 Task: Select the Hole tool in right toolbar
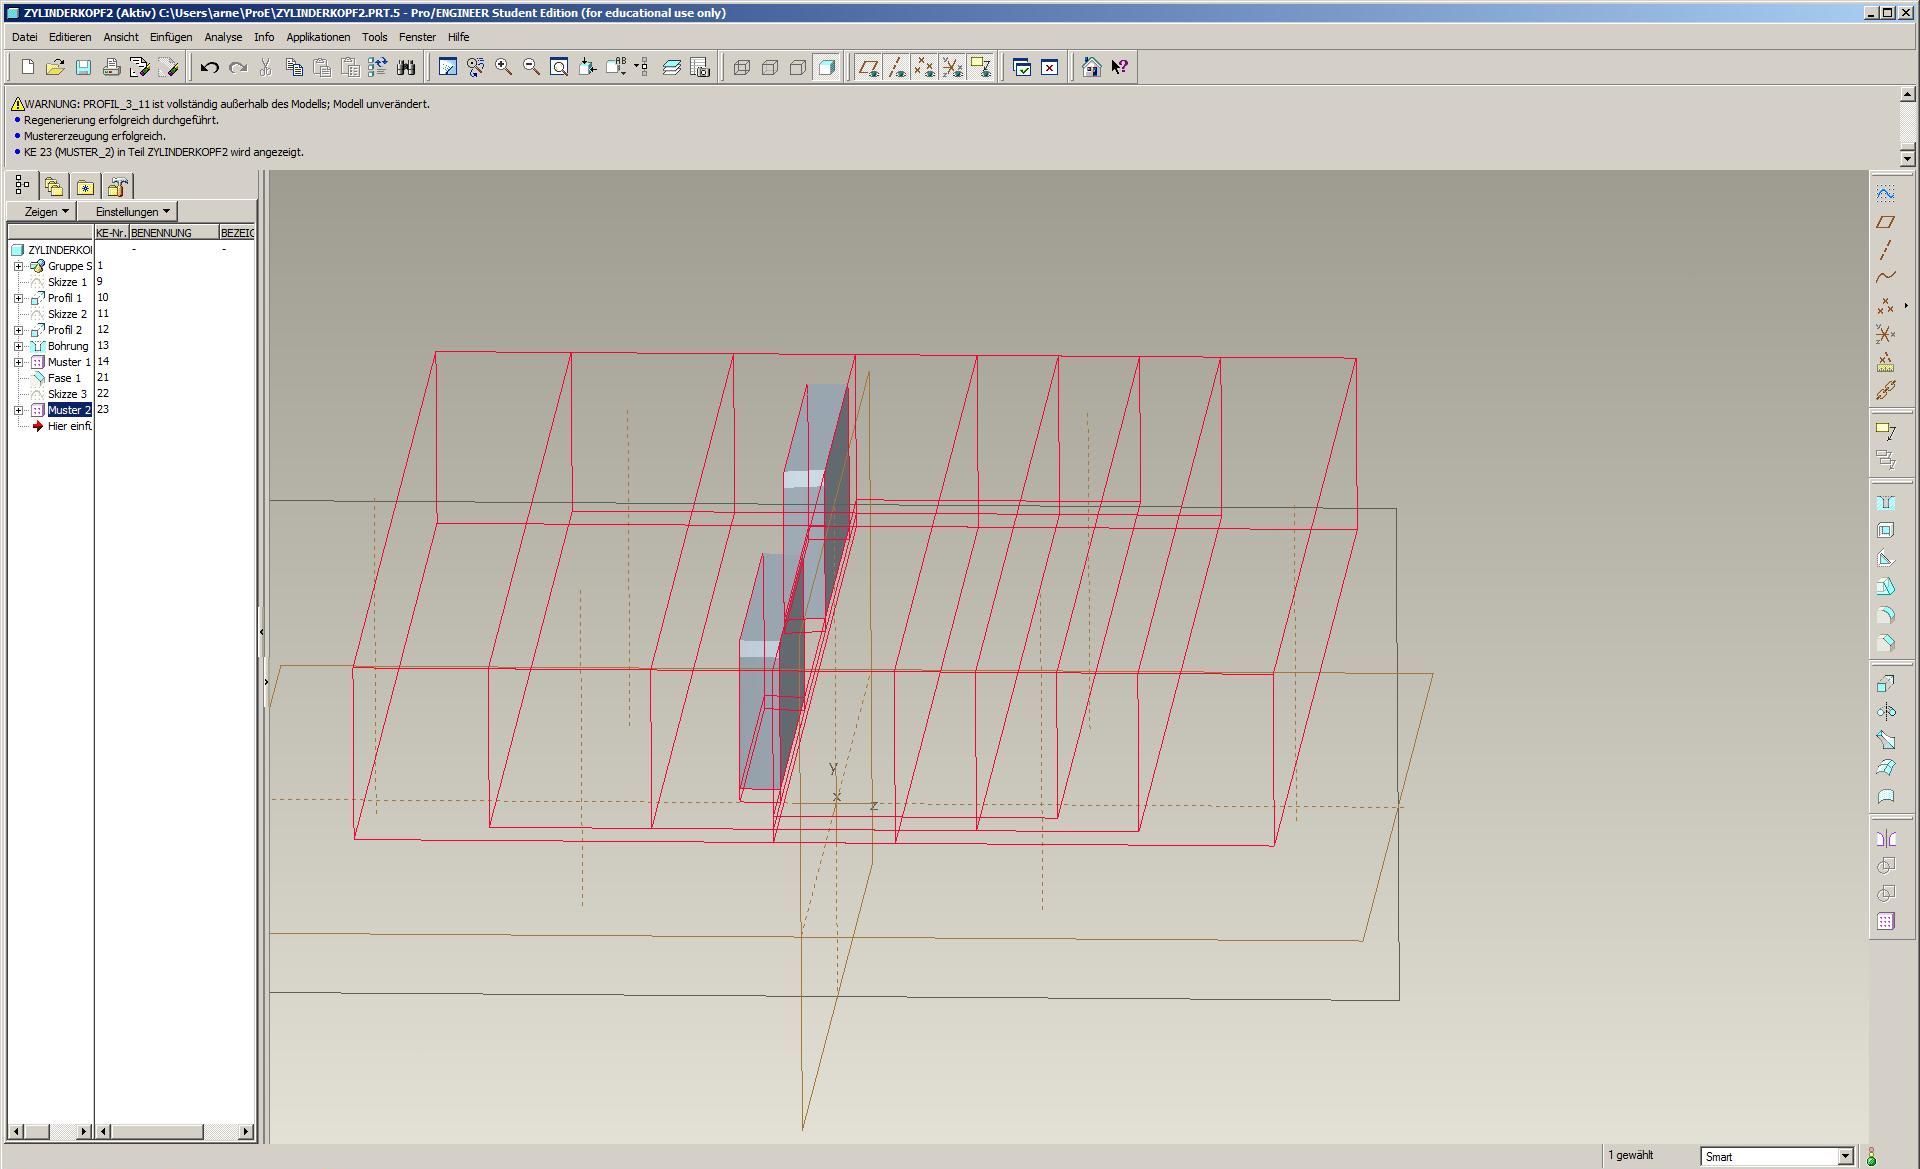(1886, 503)
